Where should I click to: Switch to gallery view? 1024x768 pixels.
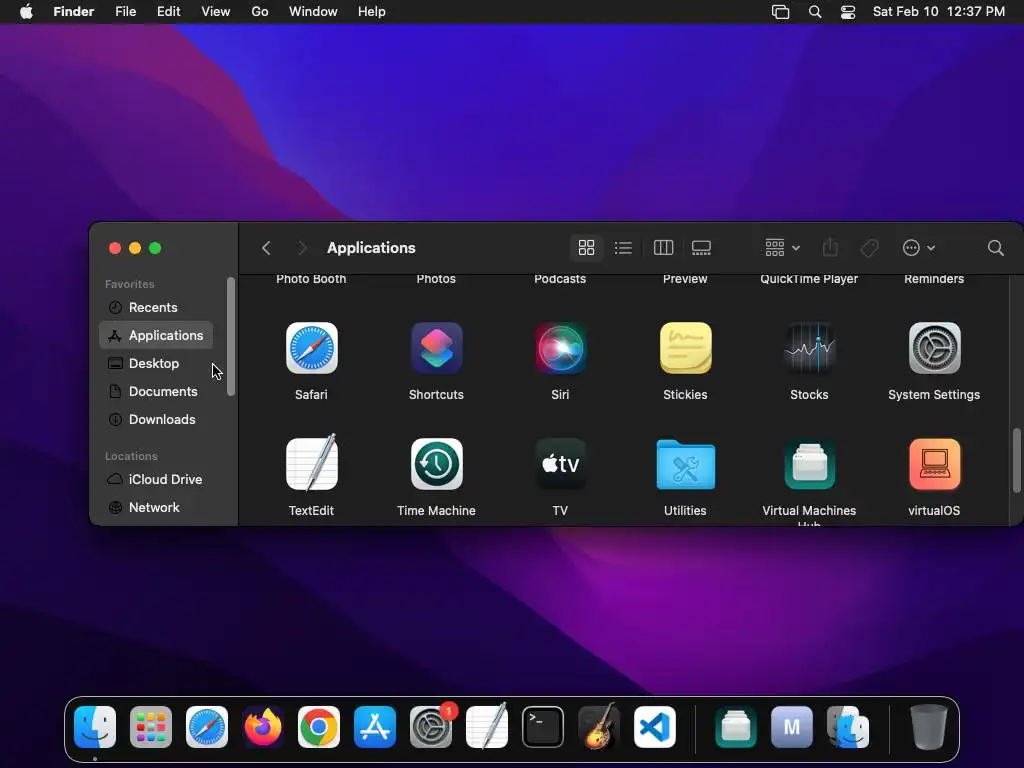(x=701, y=248)
